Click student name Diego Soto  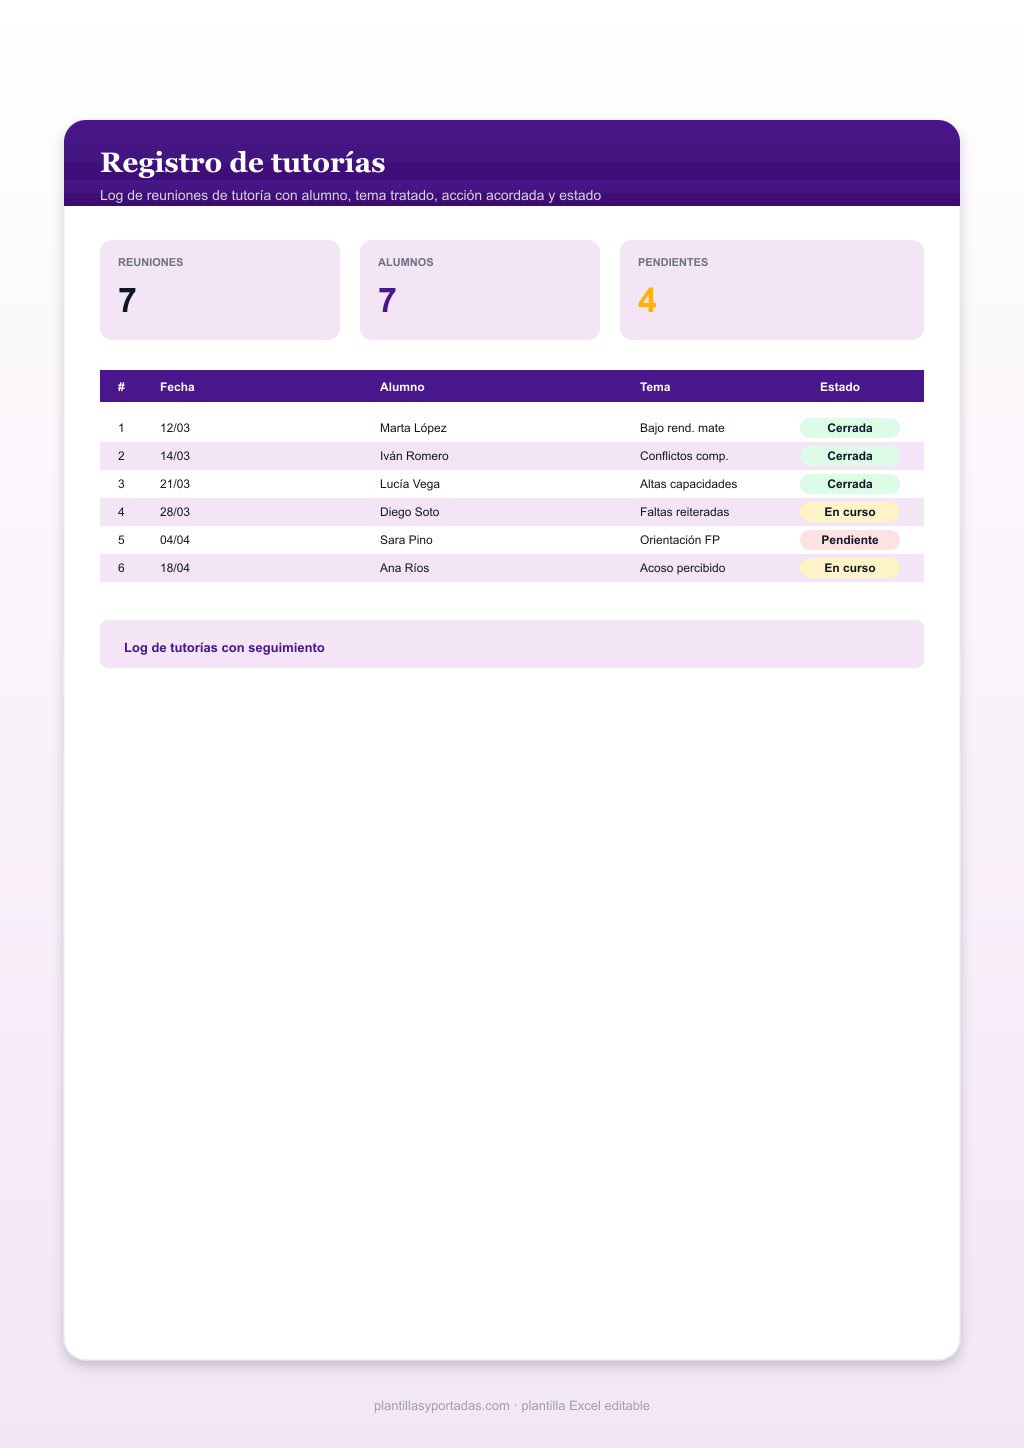coord(410,512)
